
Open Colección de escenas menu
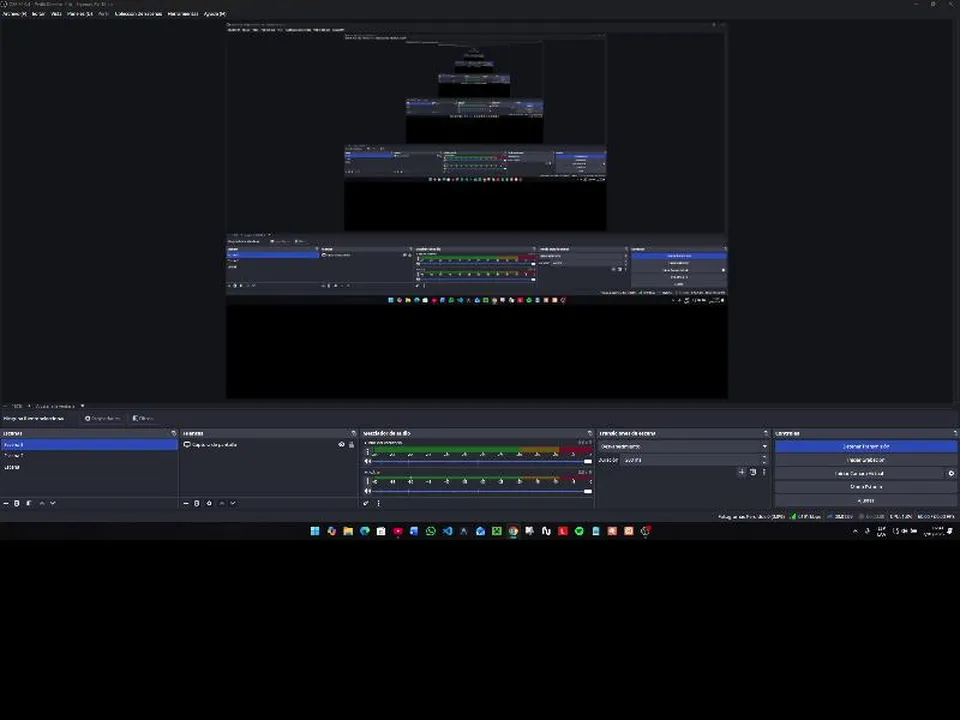pos(138,13)
